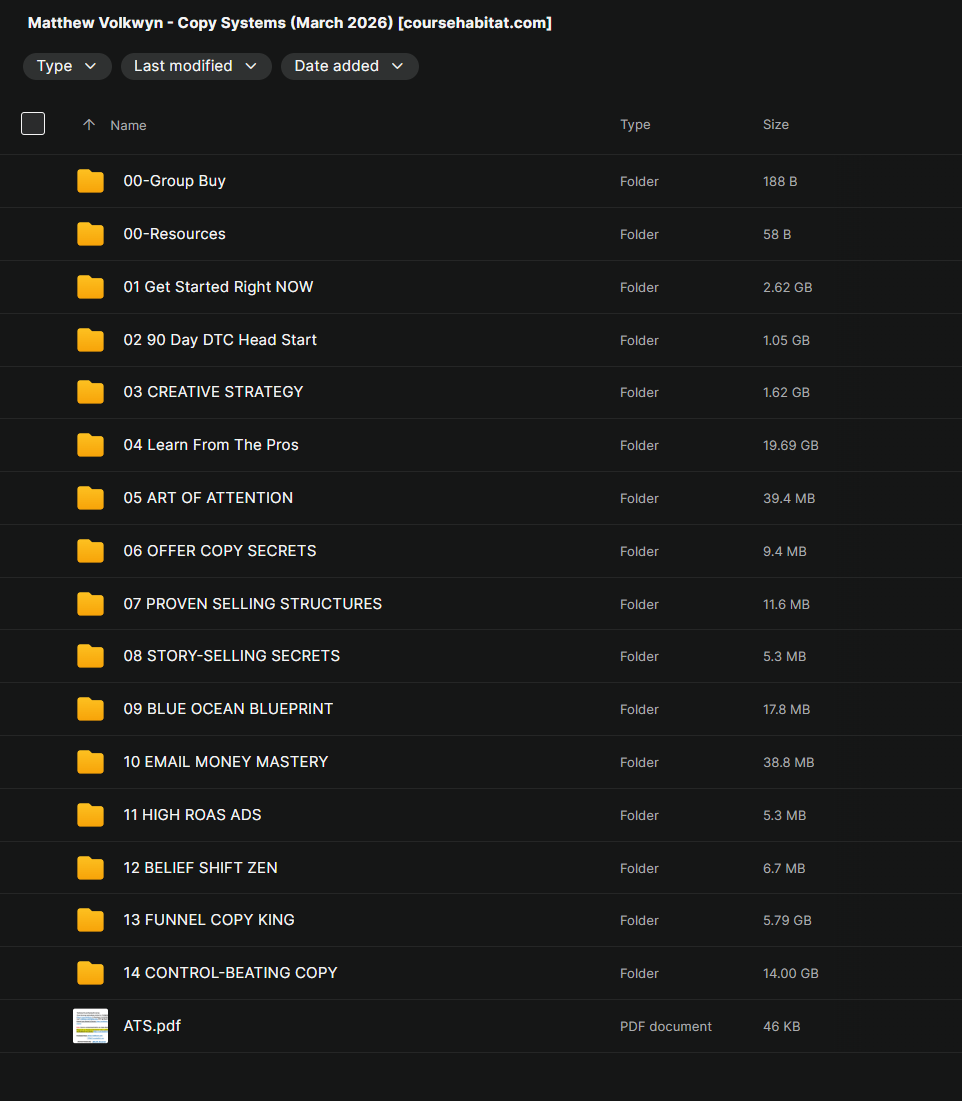The height and width of the screenshot is (1101, 962).
Task: Click folder icon for 13 FUNNEL COPY KING
Action: point(91,920)
